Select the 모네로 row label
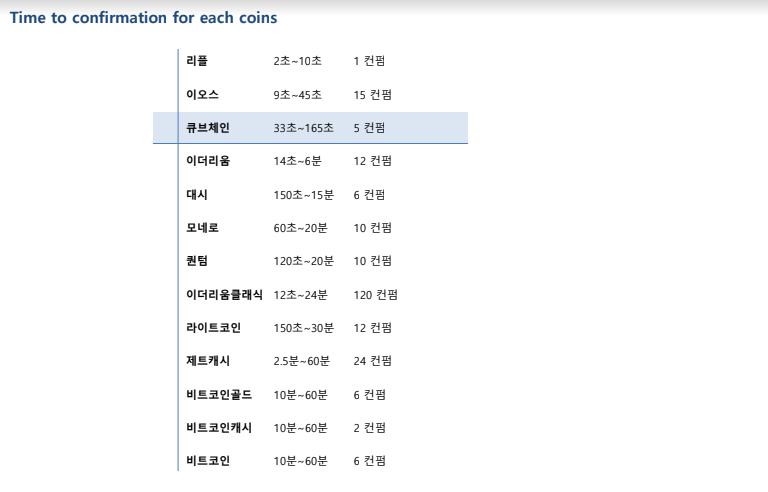Screen dimensions: 768x492 (202, 228)
